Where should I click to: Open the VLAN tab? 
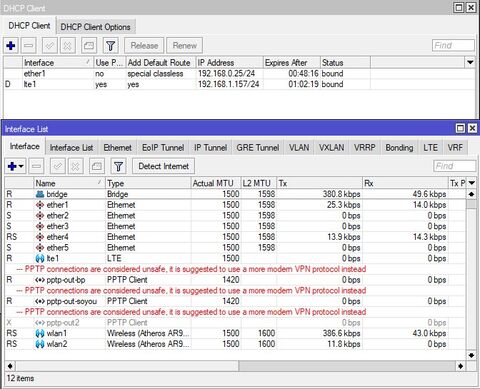tap(299, 147)
